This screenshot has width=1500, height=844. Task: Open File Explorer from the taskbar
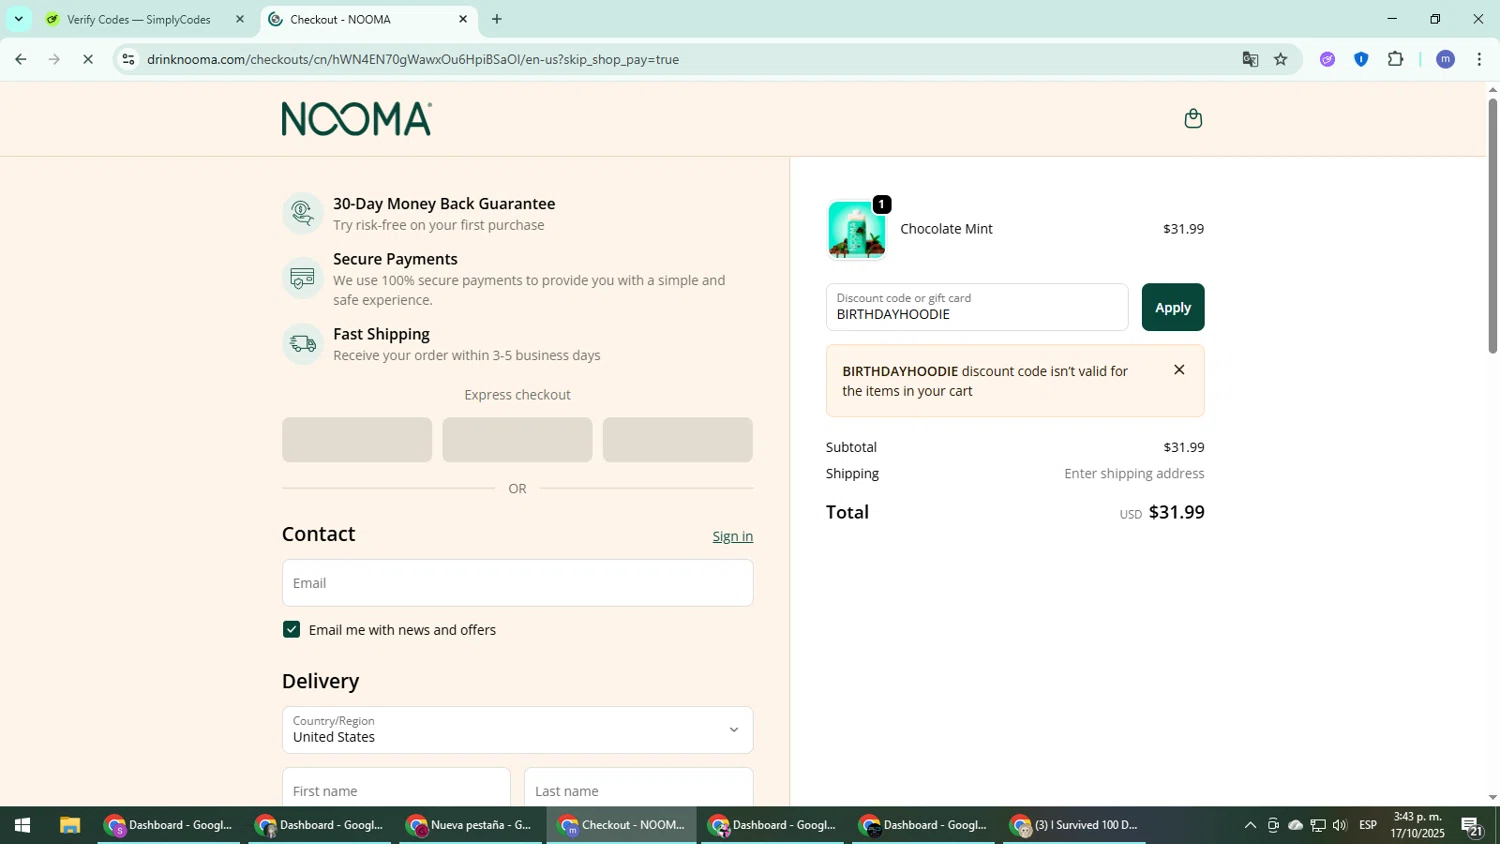pos(69,825)
